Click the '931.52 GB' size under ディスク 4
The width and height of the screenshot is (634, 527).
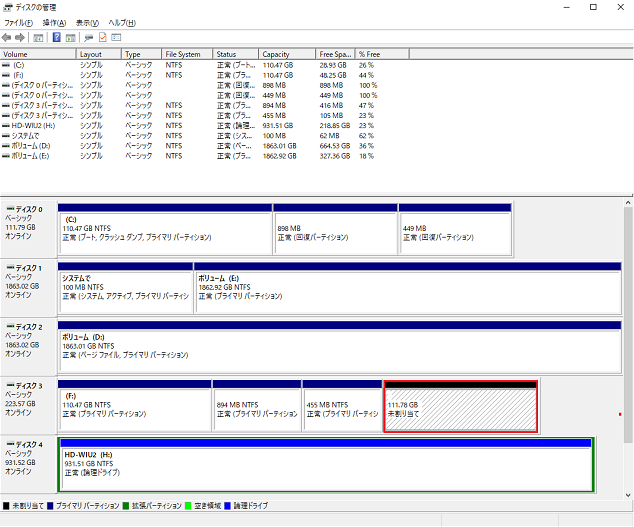pyautogui.click(x=20, y=462)
